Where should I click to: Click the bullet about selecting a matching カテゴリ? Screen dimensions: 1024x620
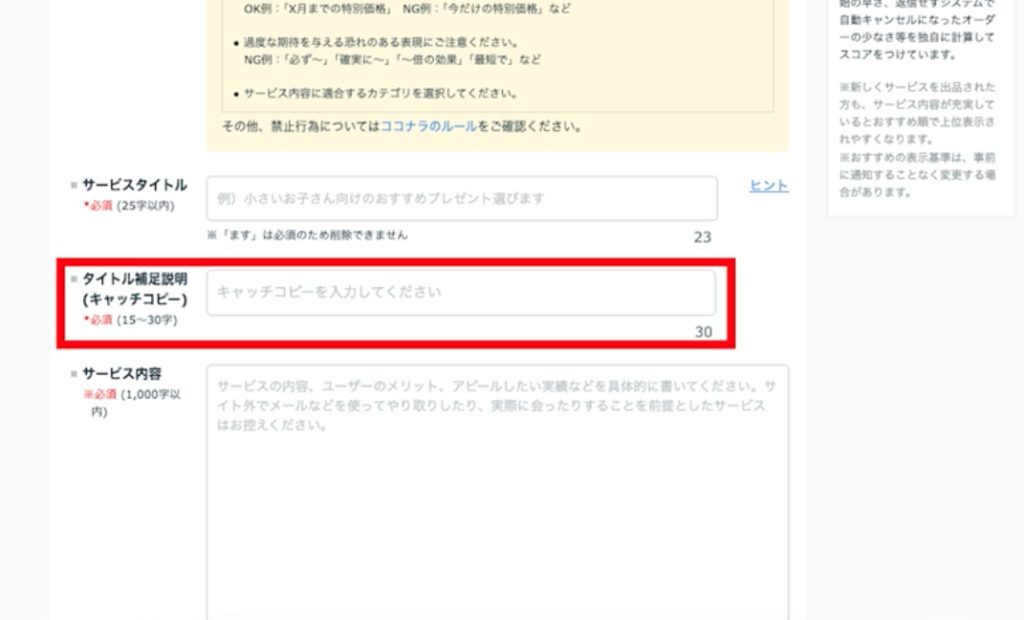point(376,93)
